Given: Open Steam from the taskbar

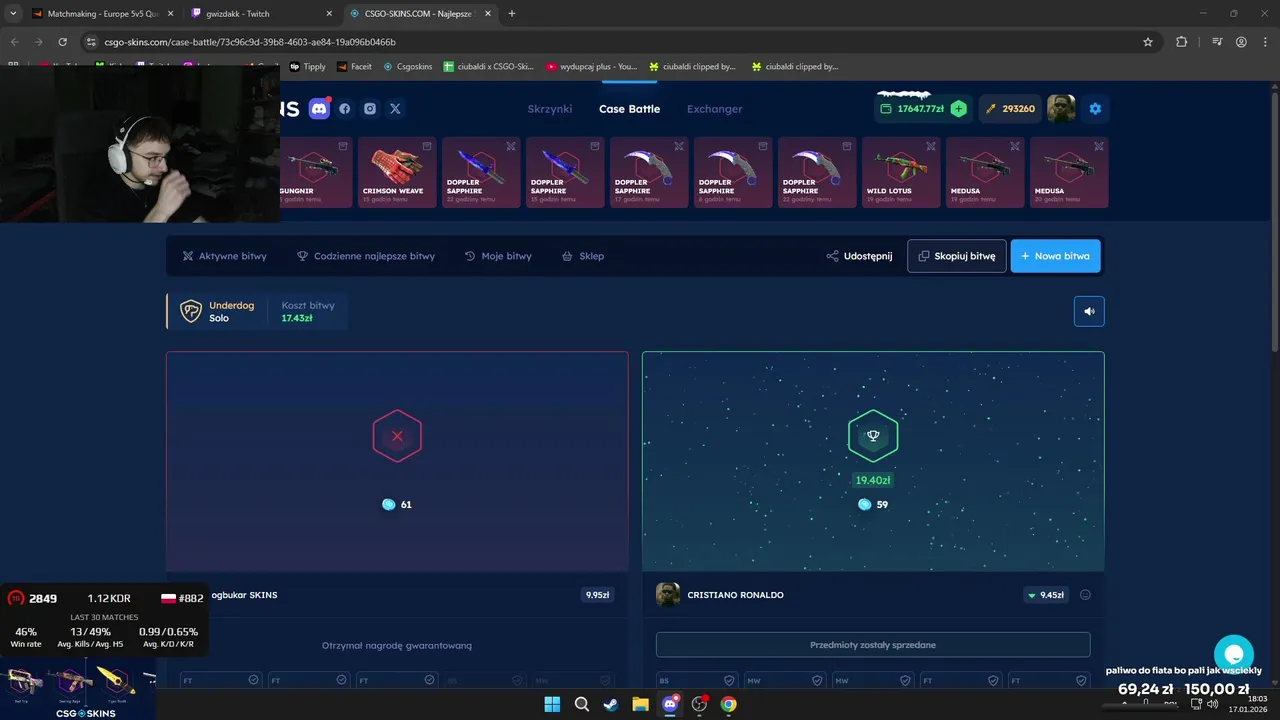Looking at the screenshot, I should click(610, 704).
